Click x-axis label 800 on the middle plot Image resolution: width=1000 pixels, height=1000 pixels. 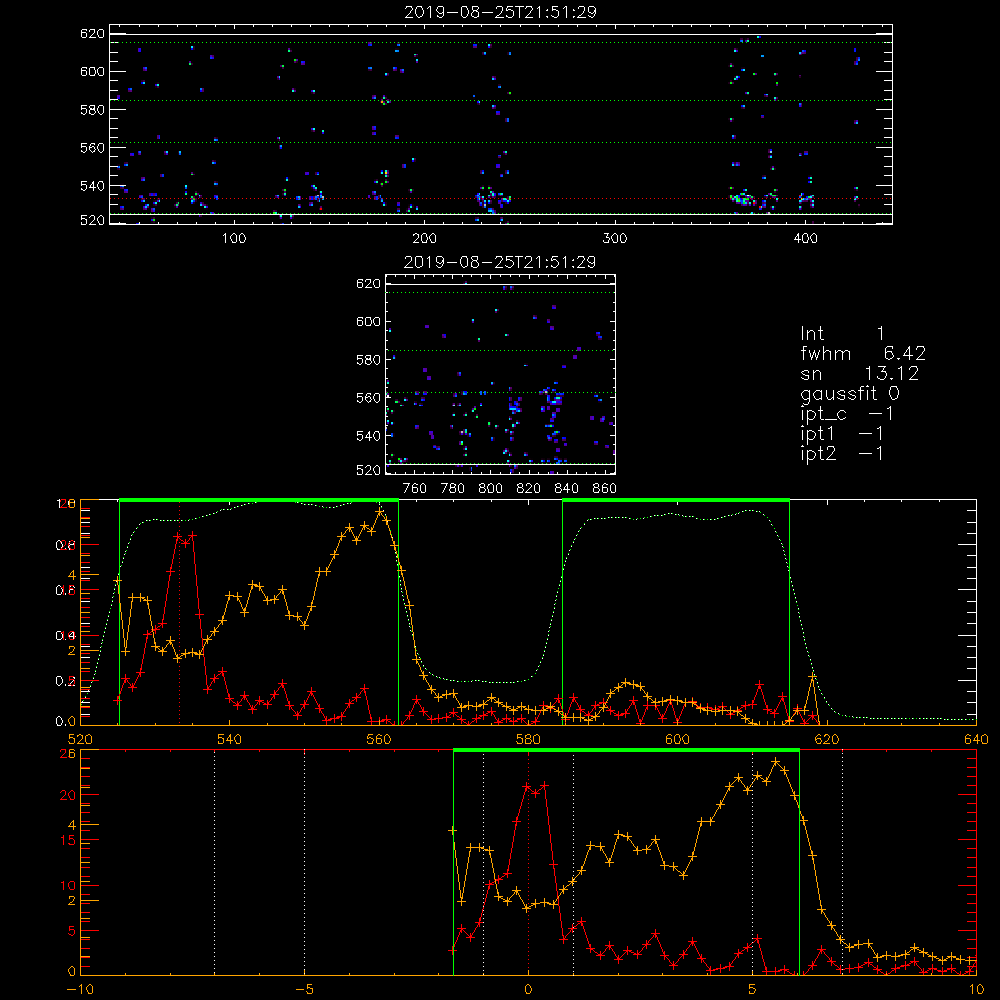(490, 489)
